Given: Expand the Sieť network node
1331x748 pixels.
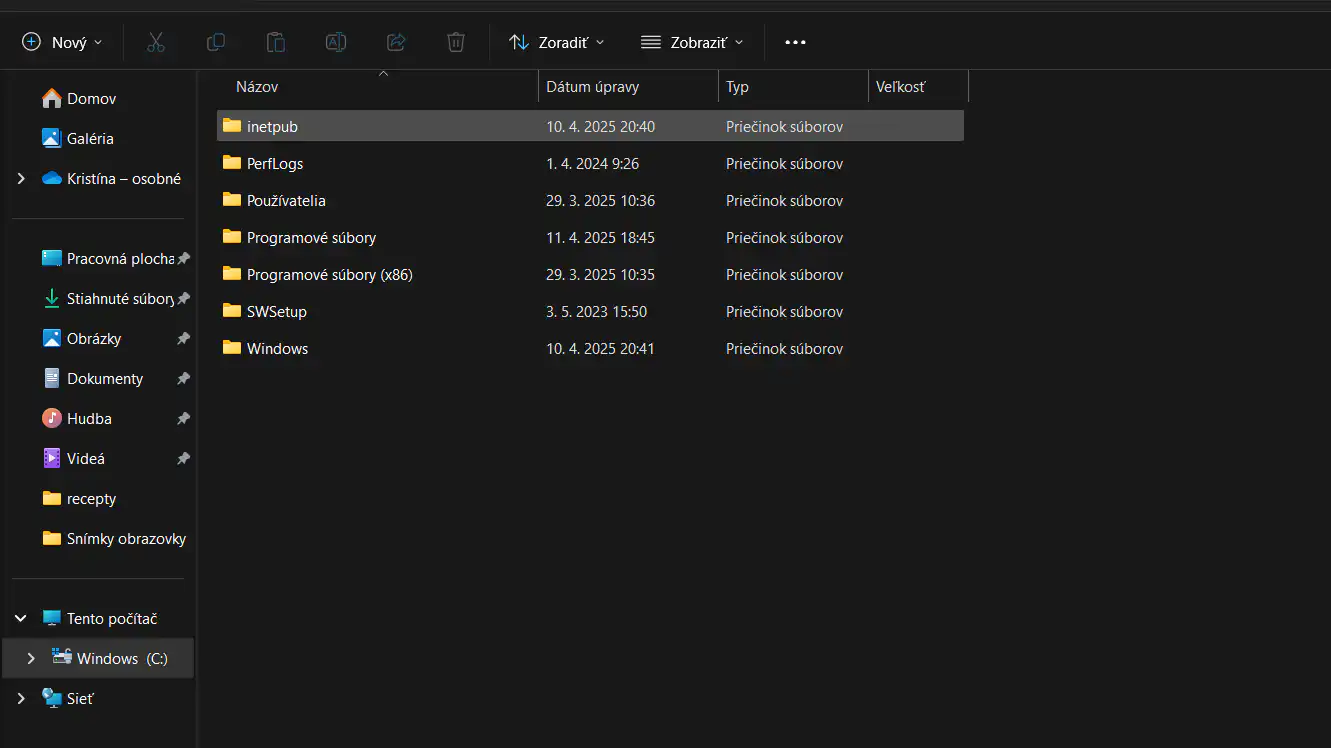Looking at the screenshot, I should click(x=21, y=699).
